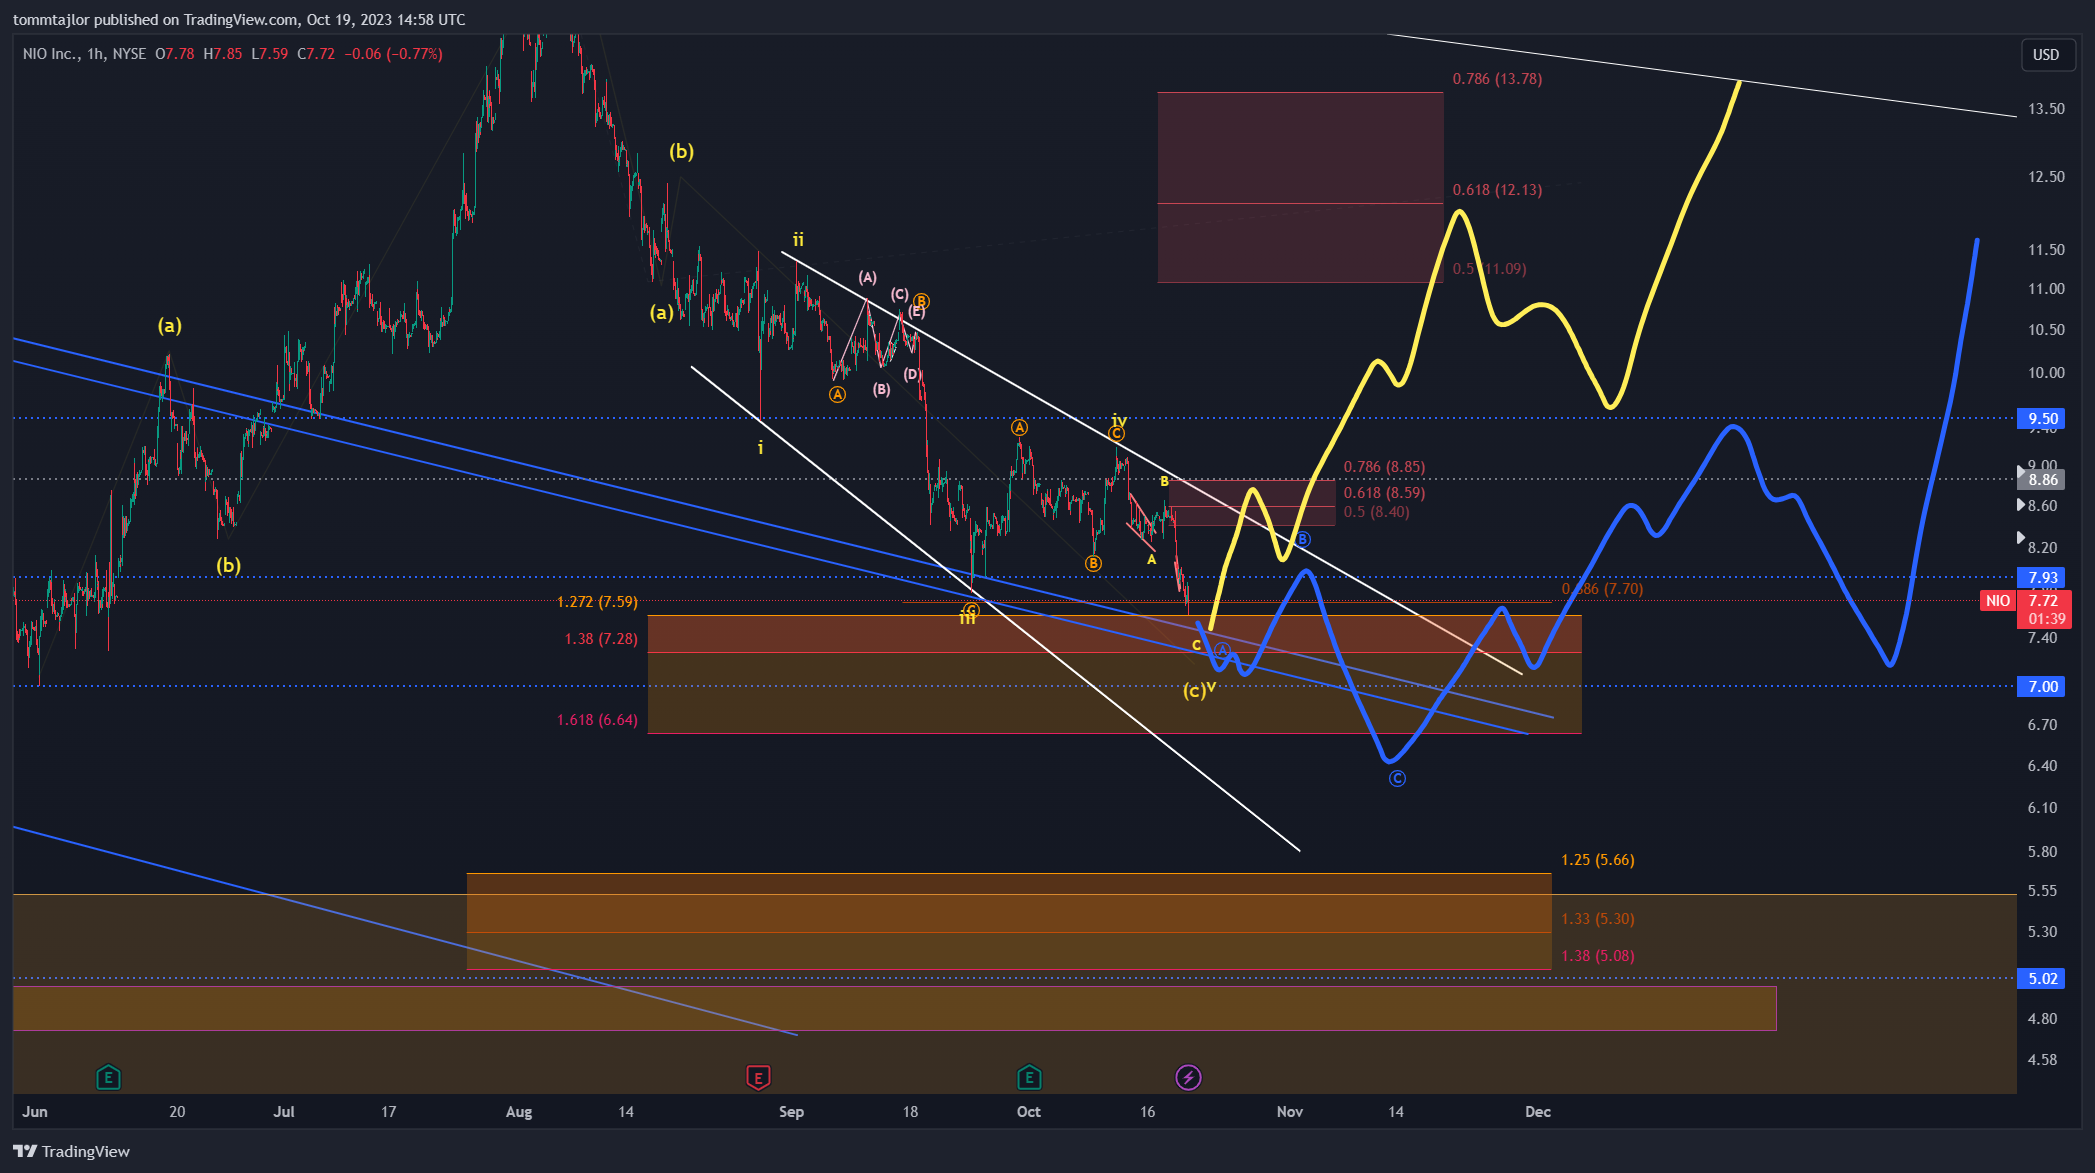Image resolution: width=2095 pixels, height=1173 pixels.
Task: Click the NIO Inc., 1h, NYSE title
Action: coord(84,54)
